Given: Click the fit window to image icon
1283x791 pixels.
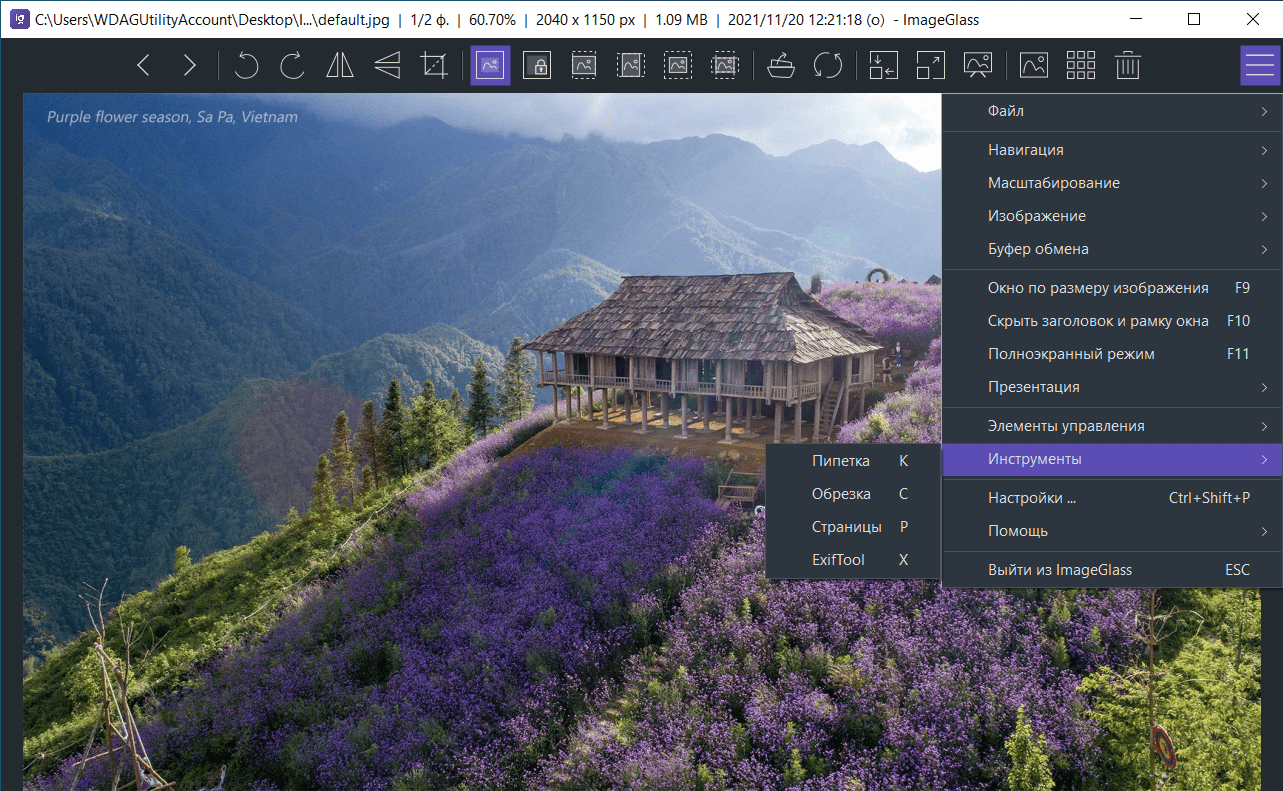Looking at the screenshot, I should click(x=884, y=66).
